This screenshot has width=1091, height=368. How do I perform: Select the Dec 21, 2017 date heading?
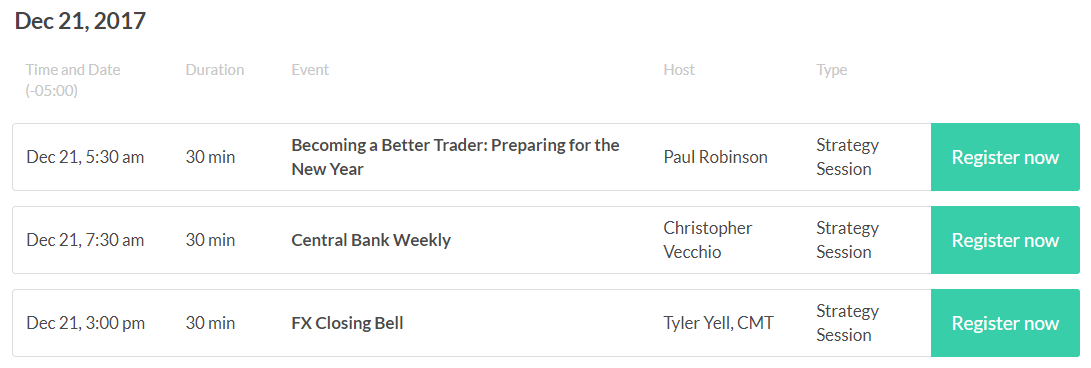click(x=80, y=21)
